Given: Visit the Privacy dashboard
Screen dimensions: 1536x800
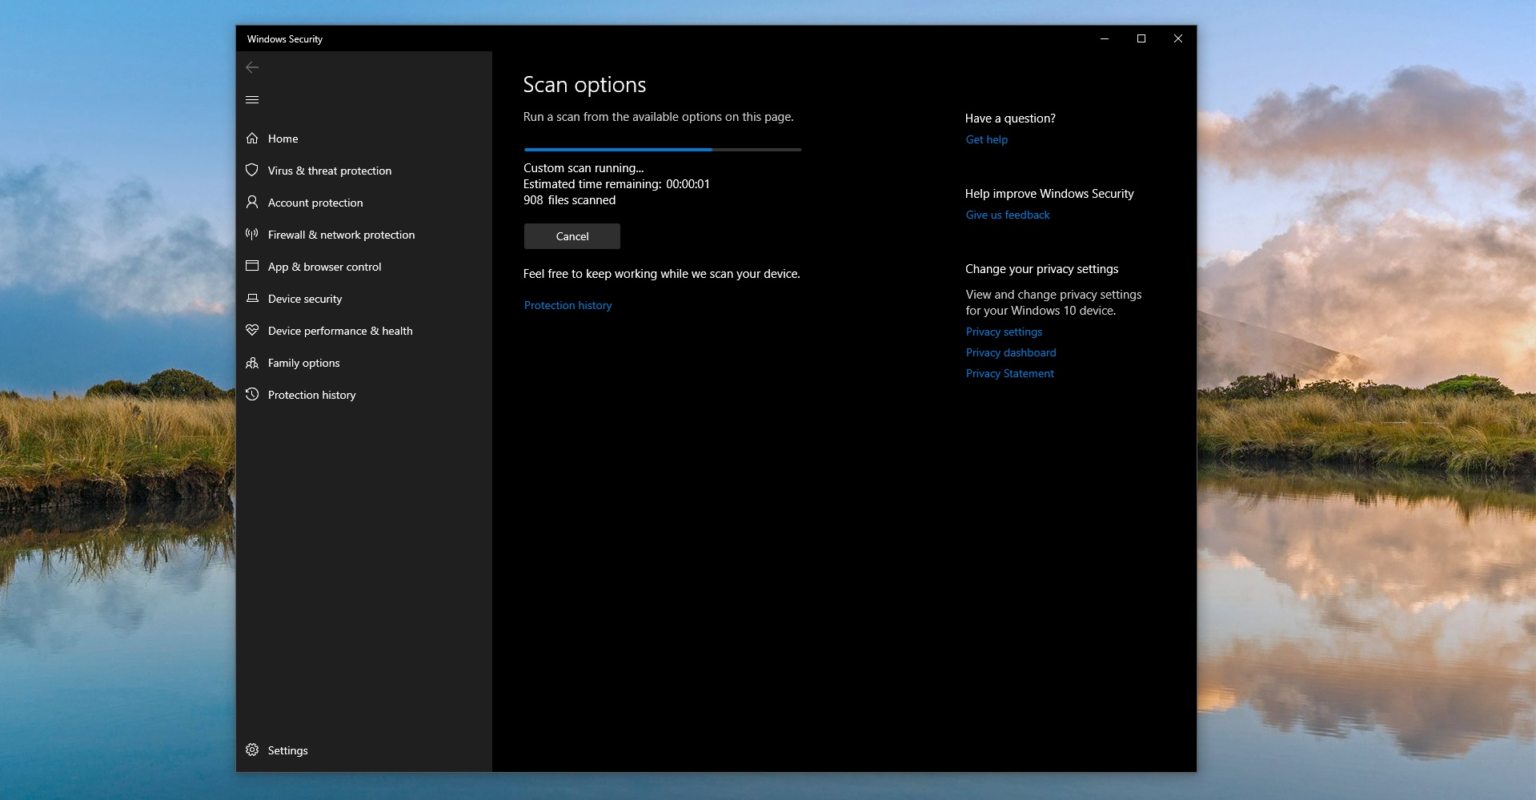Looking at the screenshot, I should (1011, 352).
